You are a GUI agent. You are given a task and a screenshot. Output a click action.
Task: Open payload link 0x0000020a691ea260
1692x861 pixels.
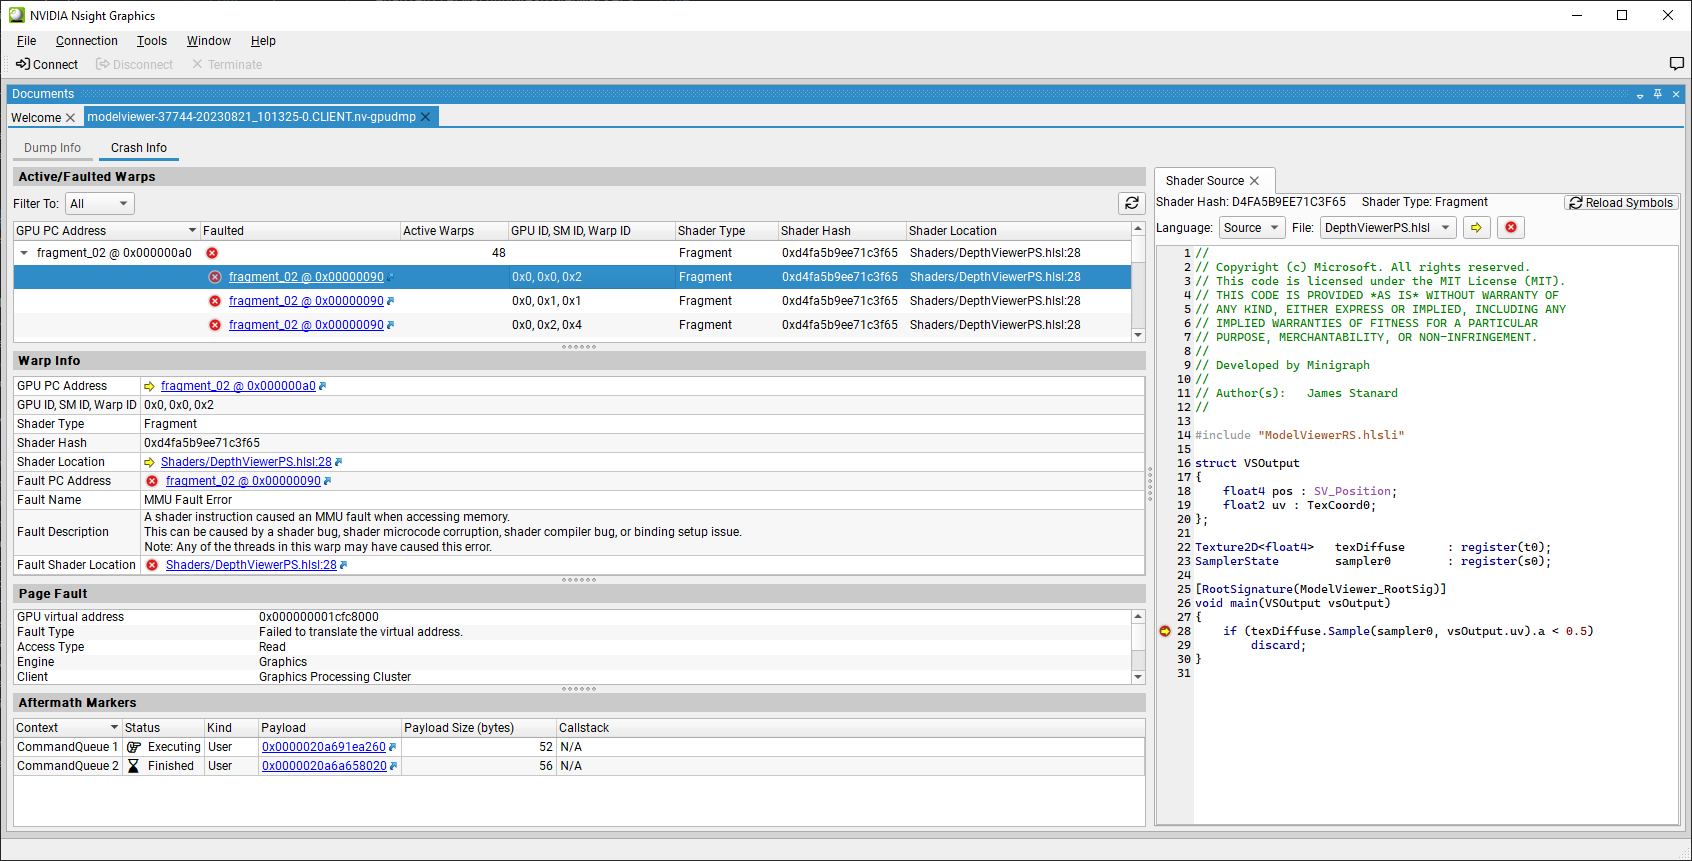[323, 747]
